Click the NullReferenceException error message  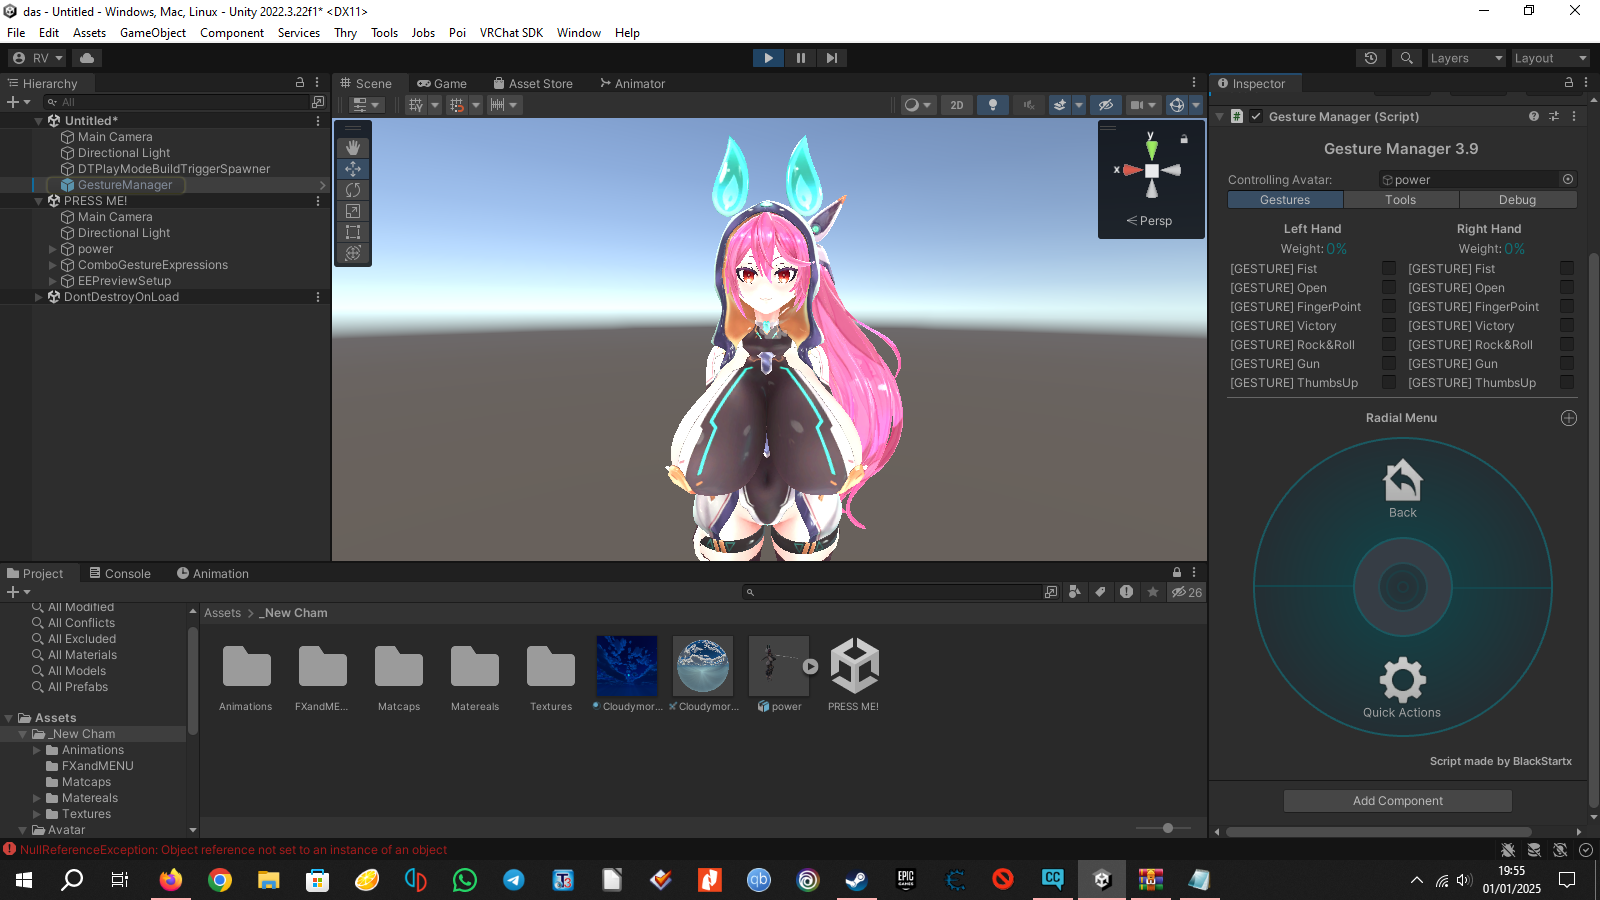pyautogui.click(x=233, y=850)
